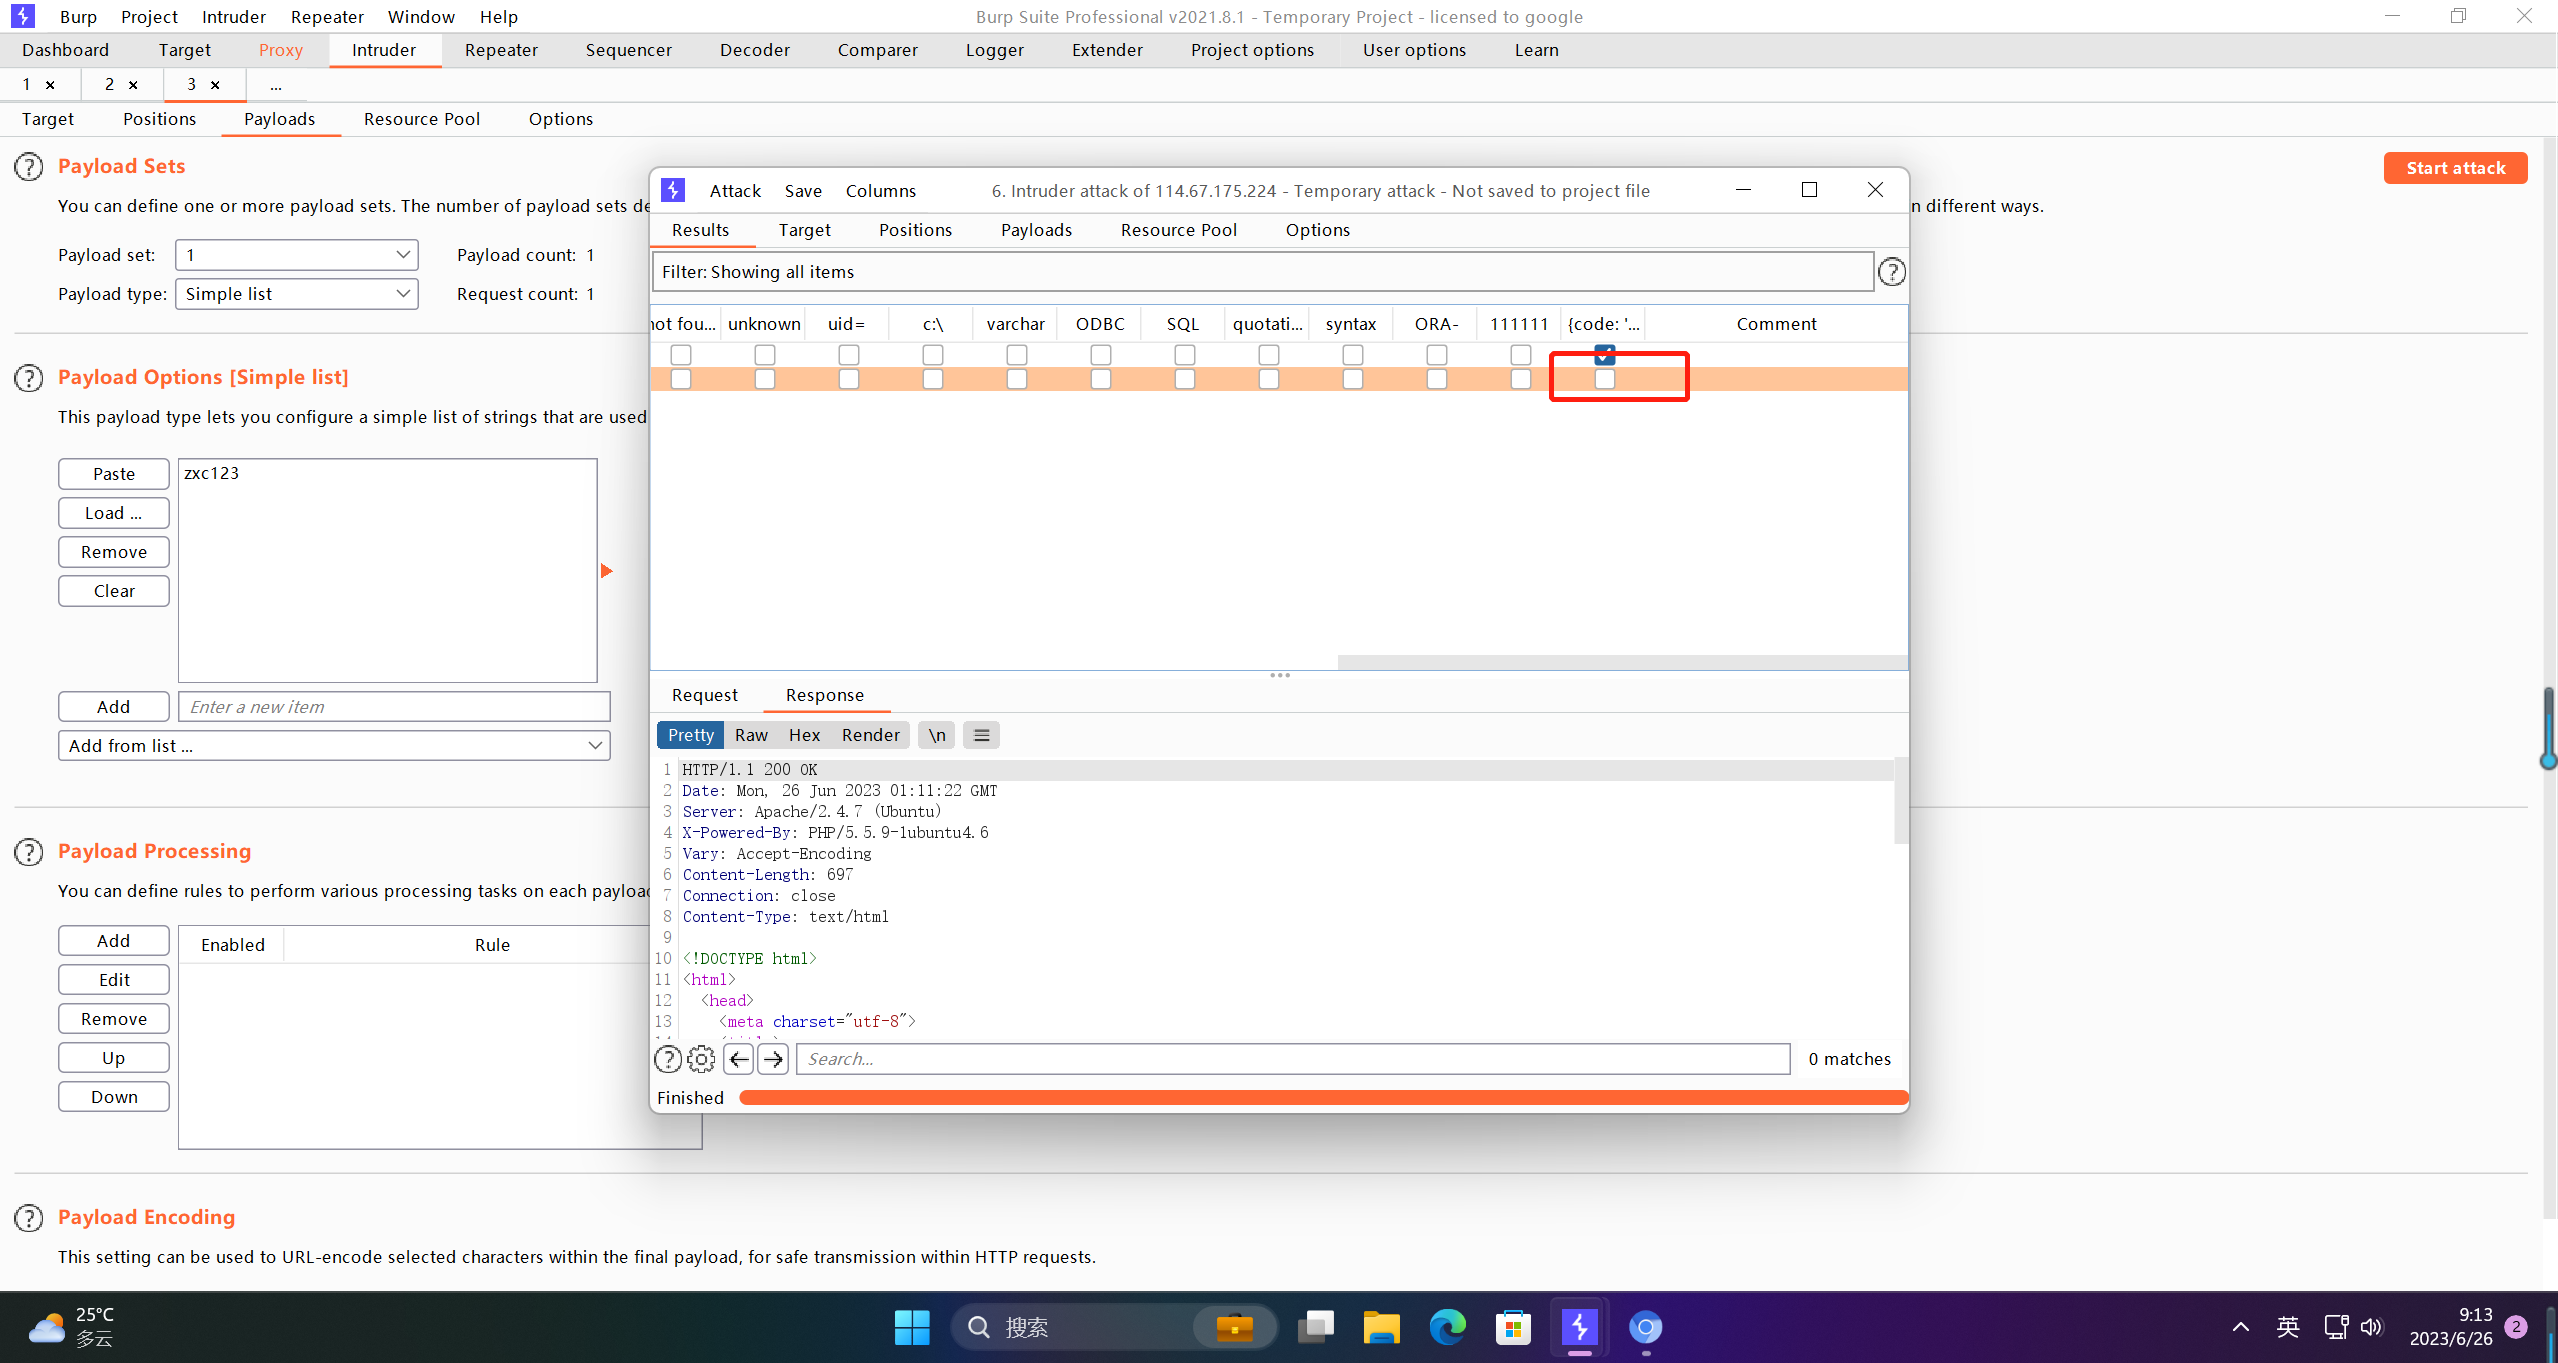Click response Search field
This screenshot has height=1363, width=2558.
pyautogui.click(x=1293, y=1059)
